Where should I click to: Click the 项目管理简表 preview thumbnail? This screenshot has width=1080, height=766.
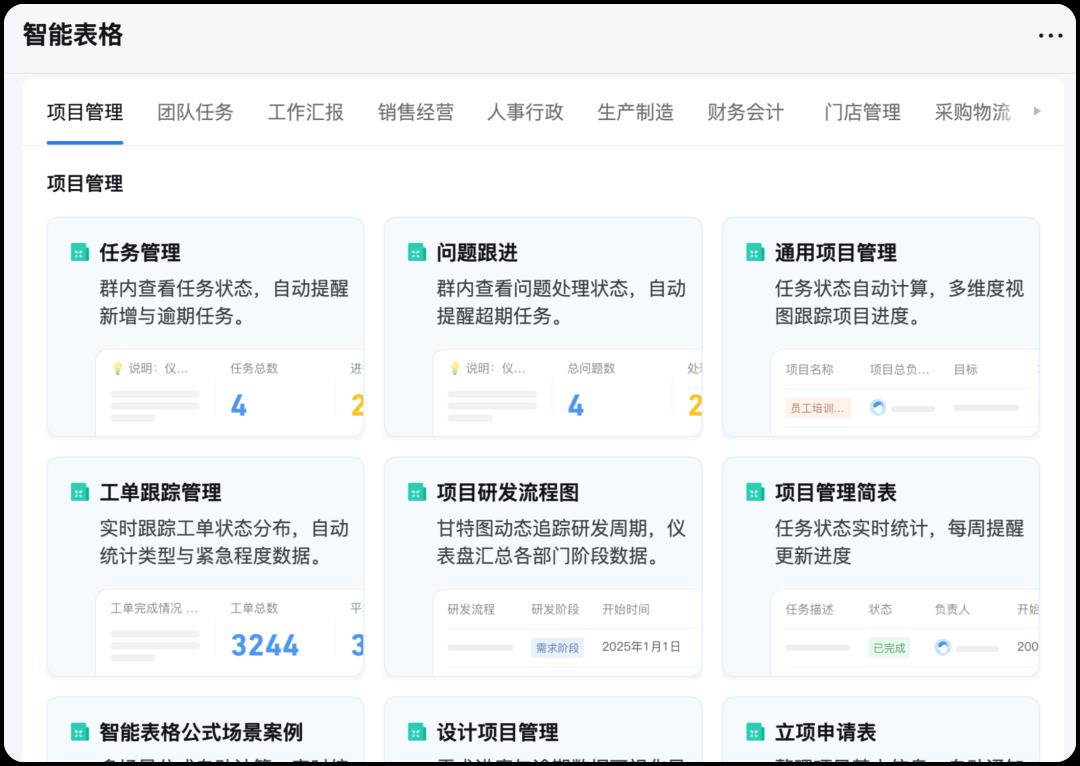point(905,632)
